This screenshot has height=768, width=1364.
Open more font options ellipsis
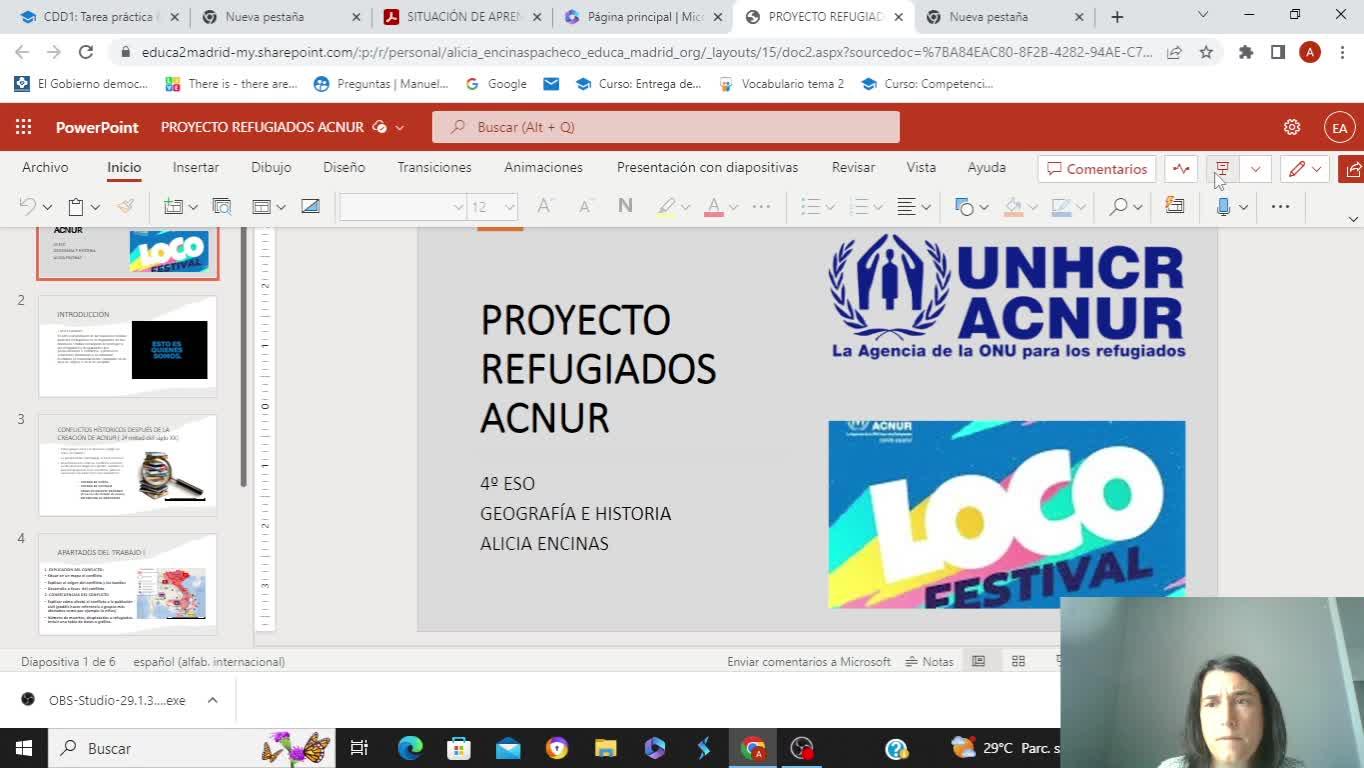[x=761, y=206]
